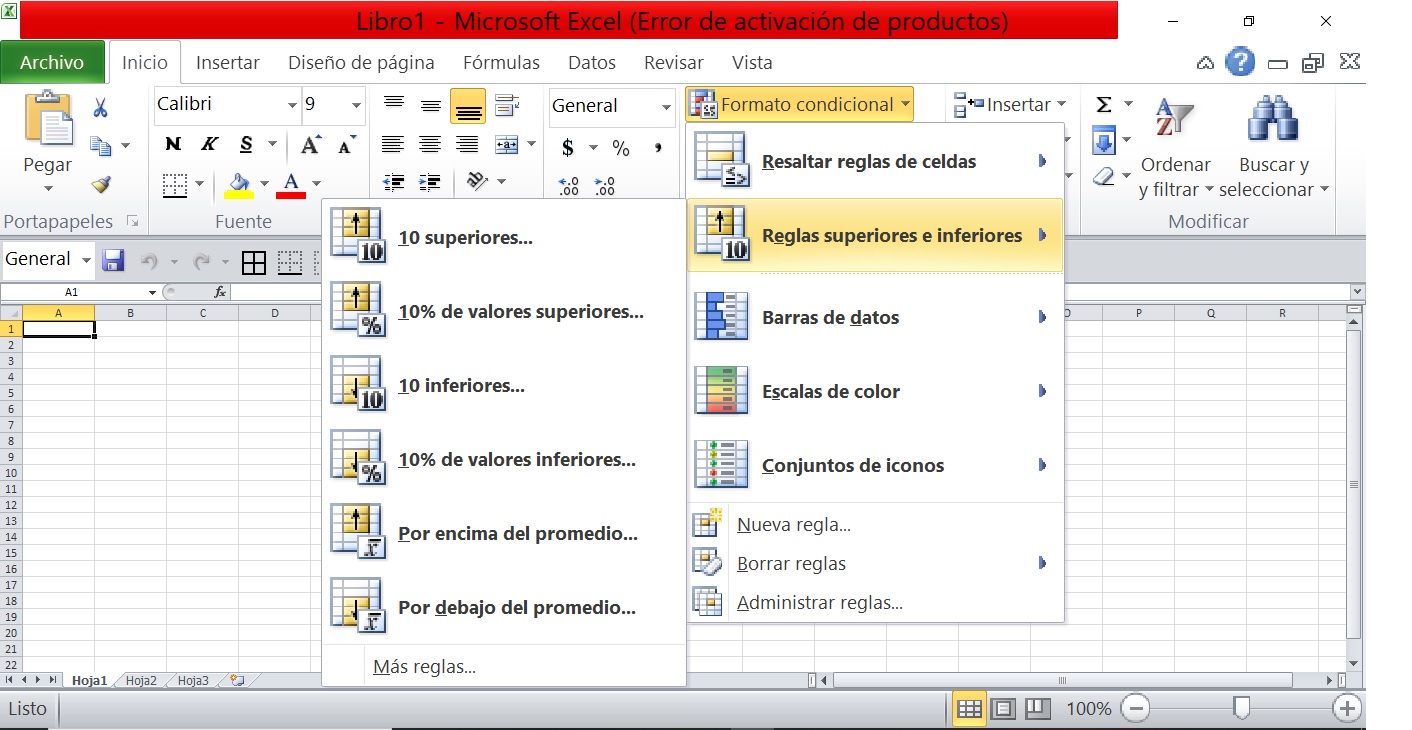Click Ordenar y filtrar button

1176,146
